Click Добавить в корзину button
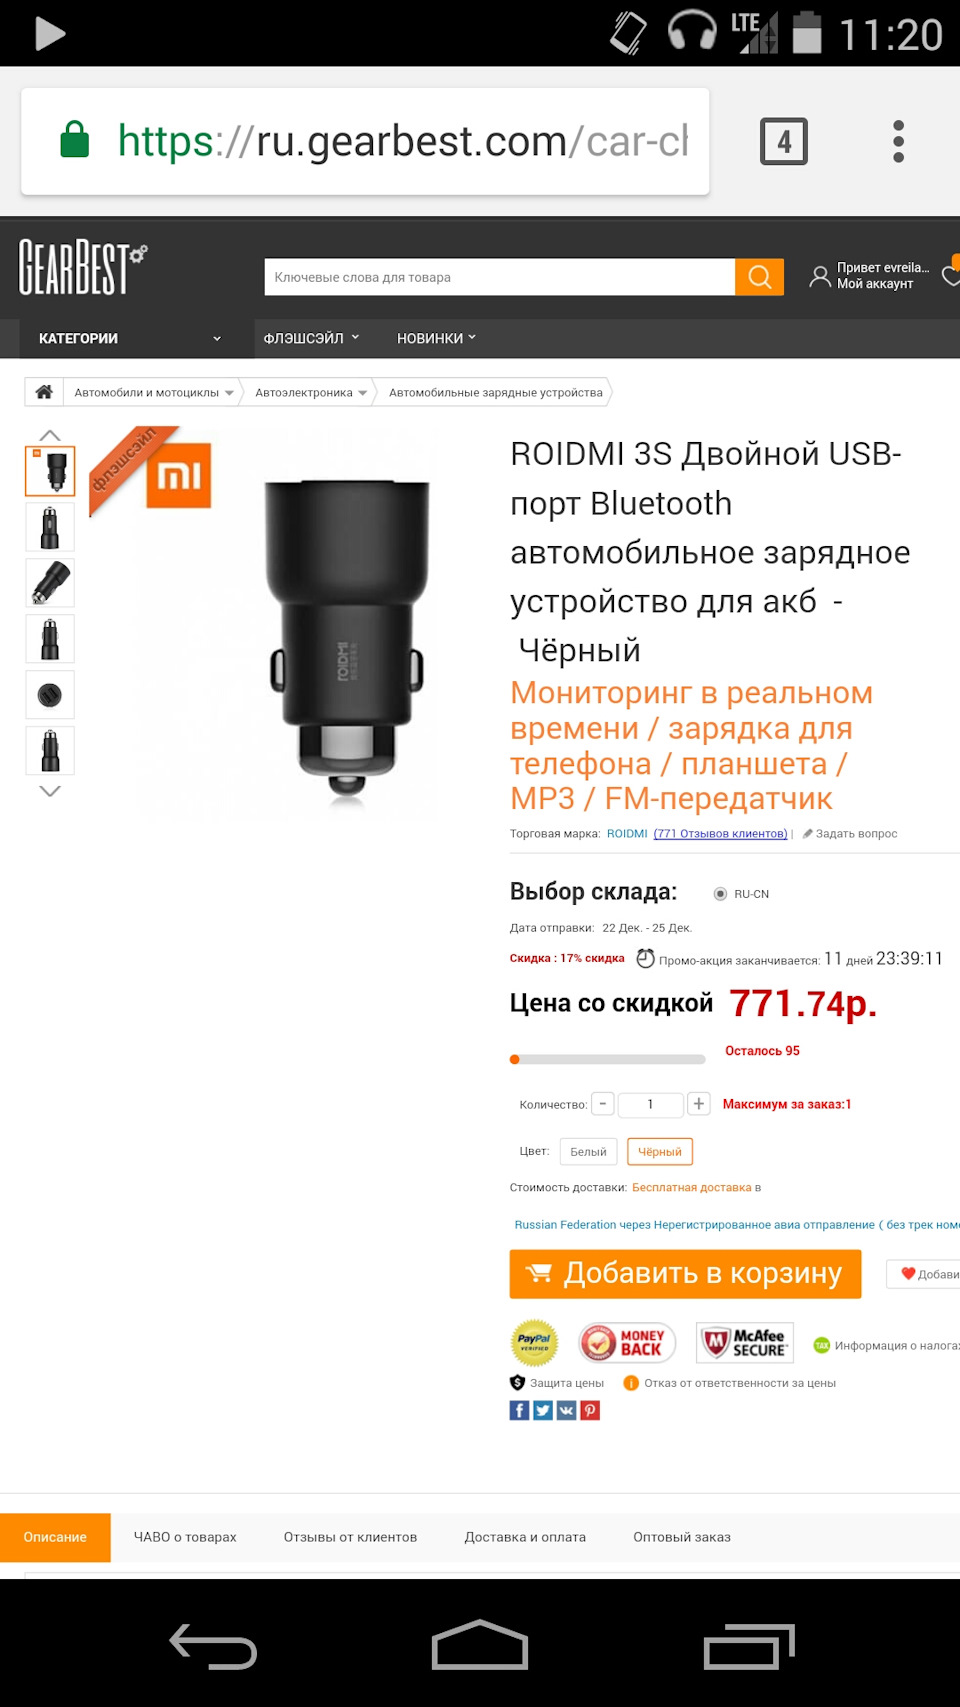The height and width of the screenshot is (1707, 960). click(x=685, y=1274)
